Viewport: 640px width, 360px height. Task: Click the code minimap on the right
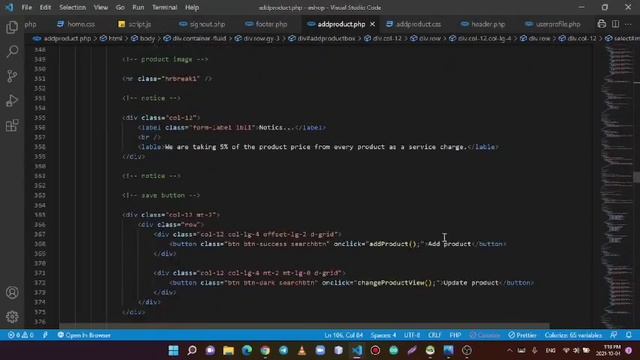[616, 186]
